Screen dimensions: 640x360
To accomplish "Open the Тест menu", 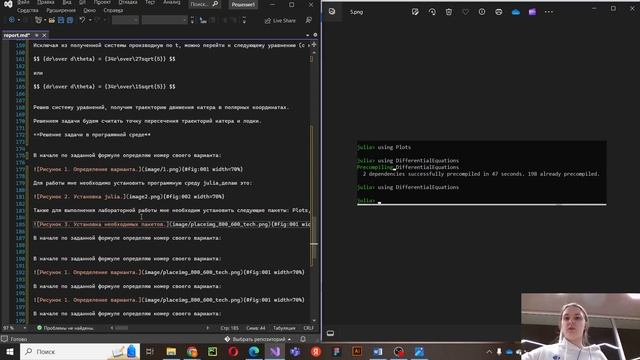I will (x=150, y=2).
